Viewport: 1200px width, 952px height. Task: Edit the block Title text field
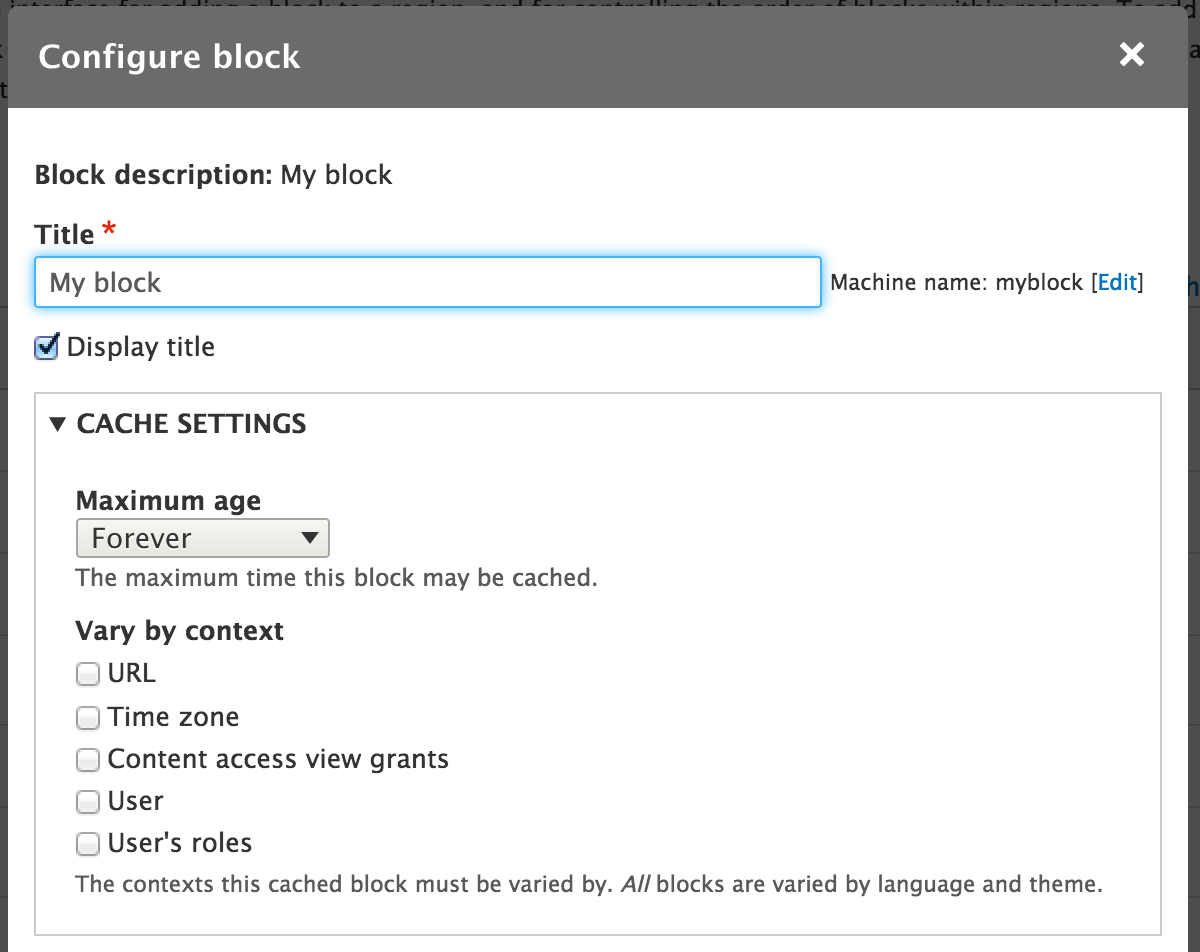427,283
